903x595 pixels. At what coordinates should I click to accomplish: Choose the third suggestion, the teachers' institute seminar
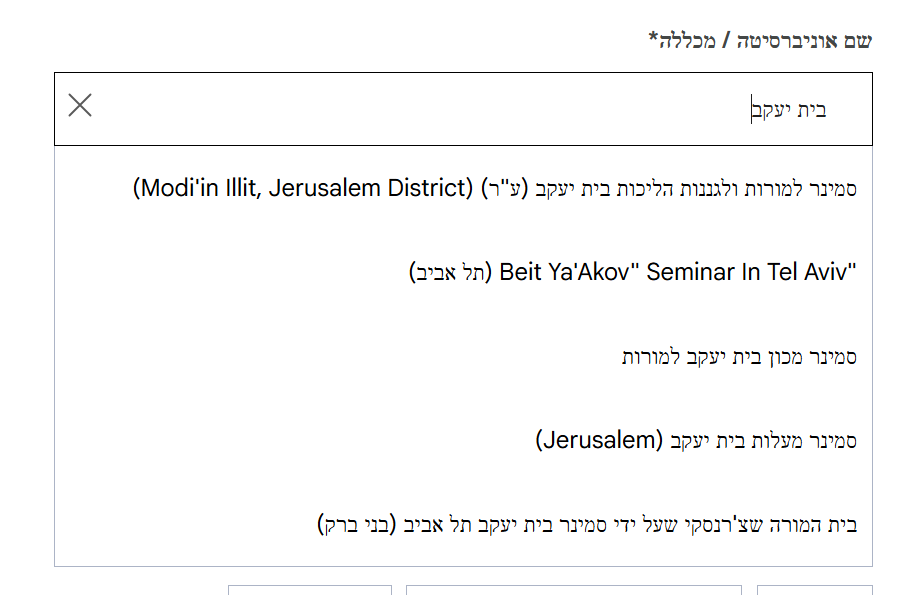click(x=739, y=356)
